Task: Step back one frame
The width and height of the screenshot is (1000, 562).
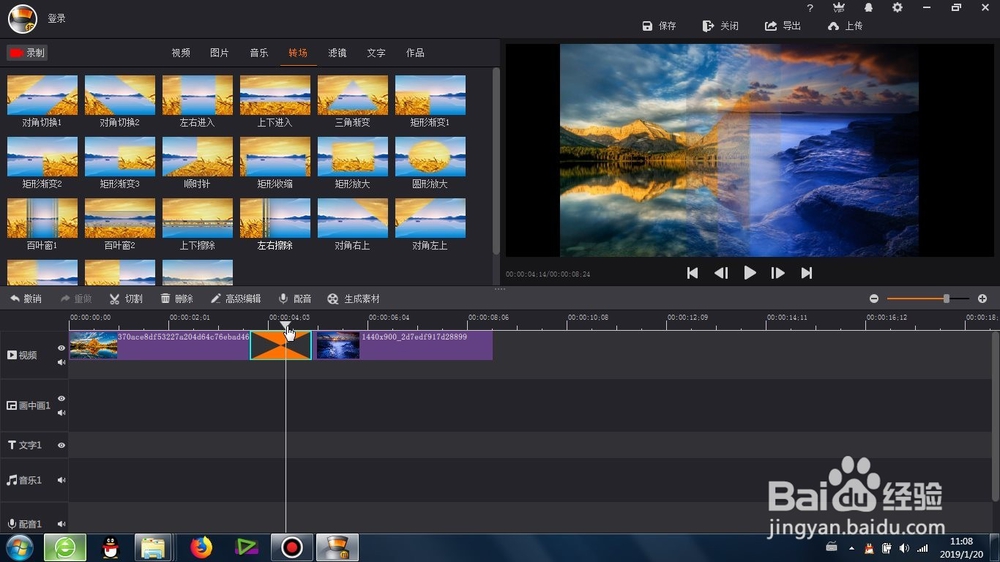Action: click(x=721, y=273)
